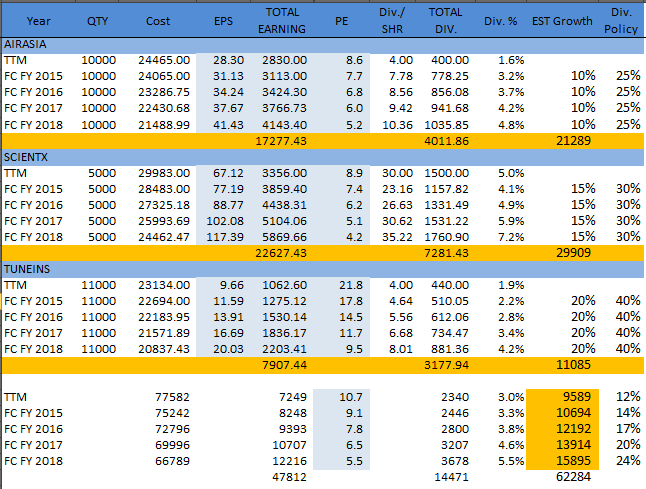Select the orange cell 9589
Image resolution: width=646 pixels, height=489 pixels.
577,397
